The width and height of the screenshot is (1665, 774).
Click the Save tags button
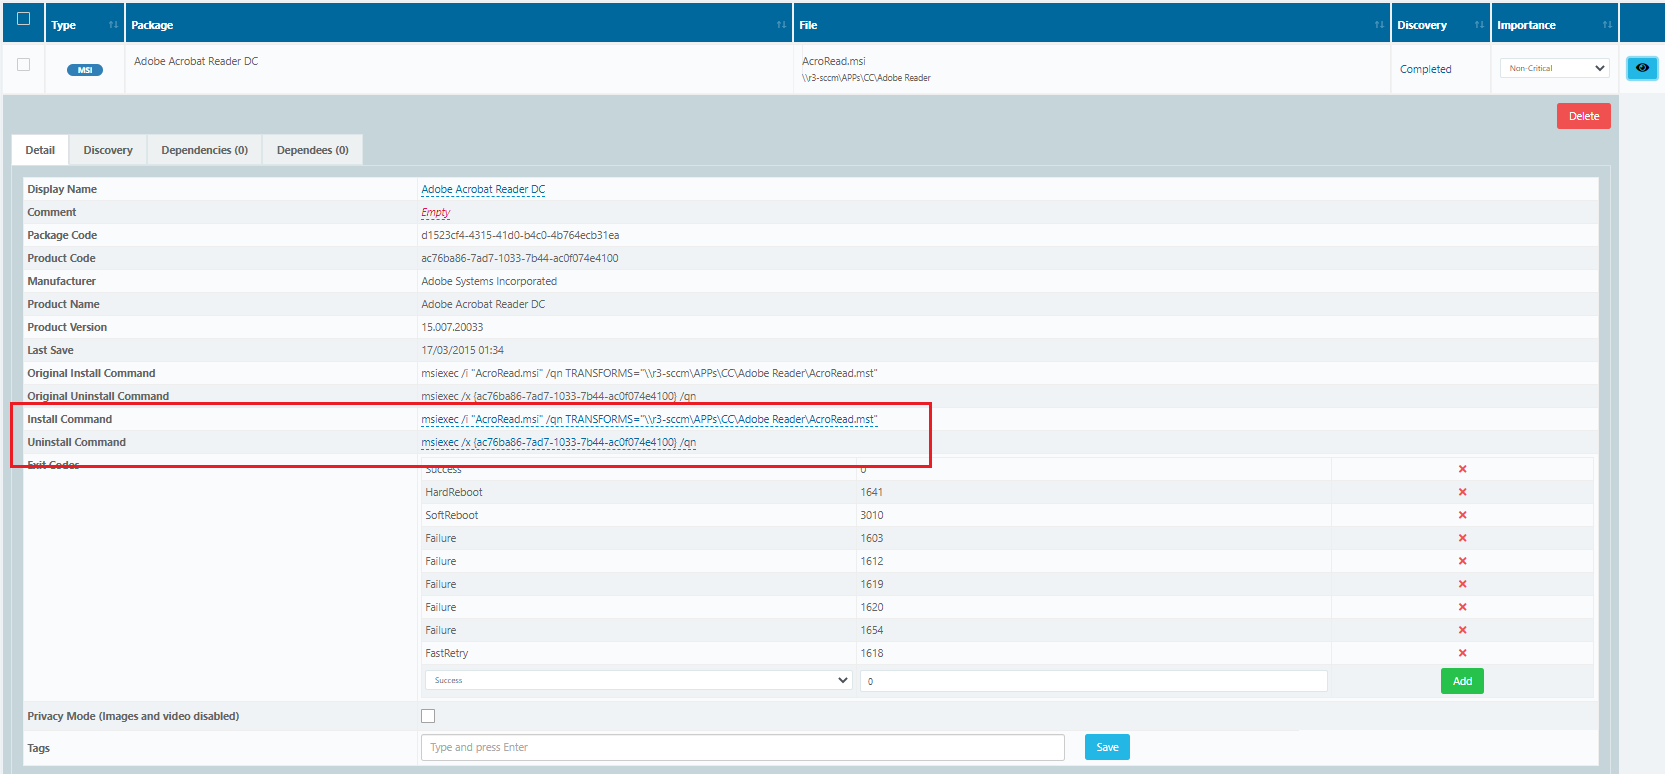click(1107, 747)
